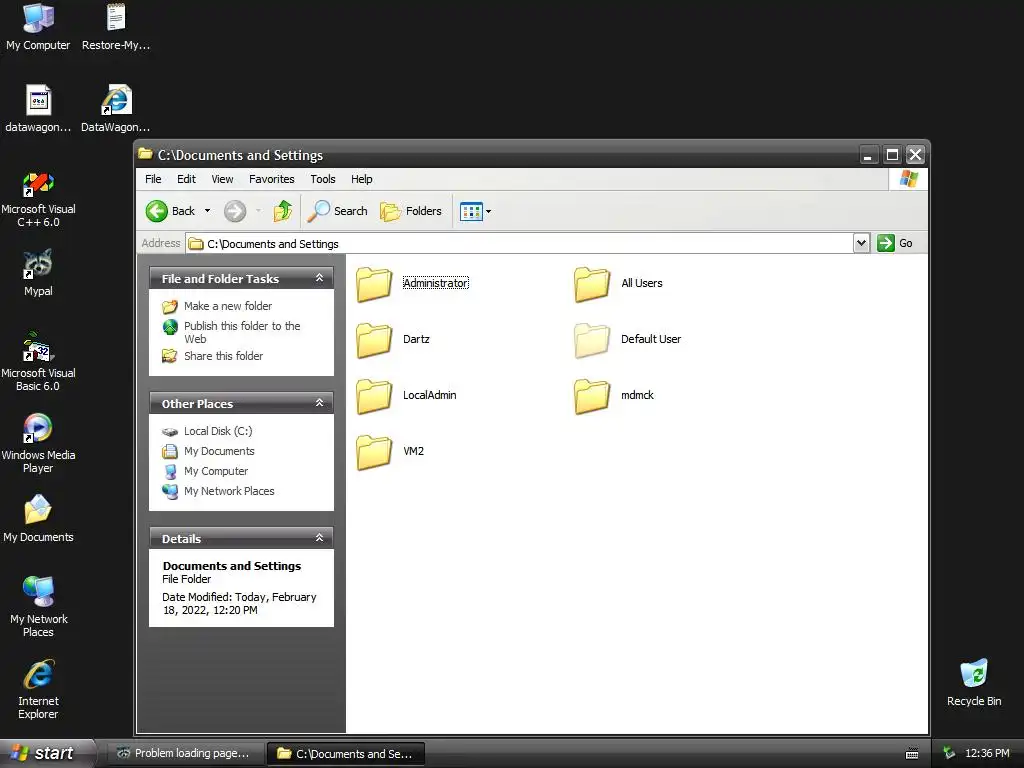Click the green Back arrow button

click(157, 211)
